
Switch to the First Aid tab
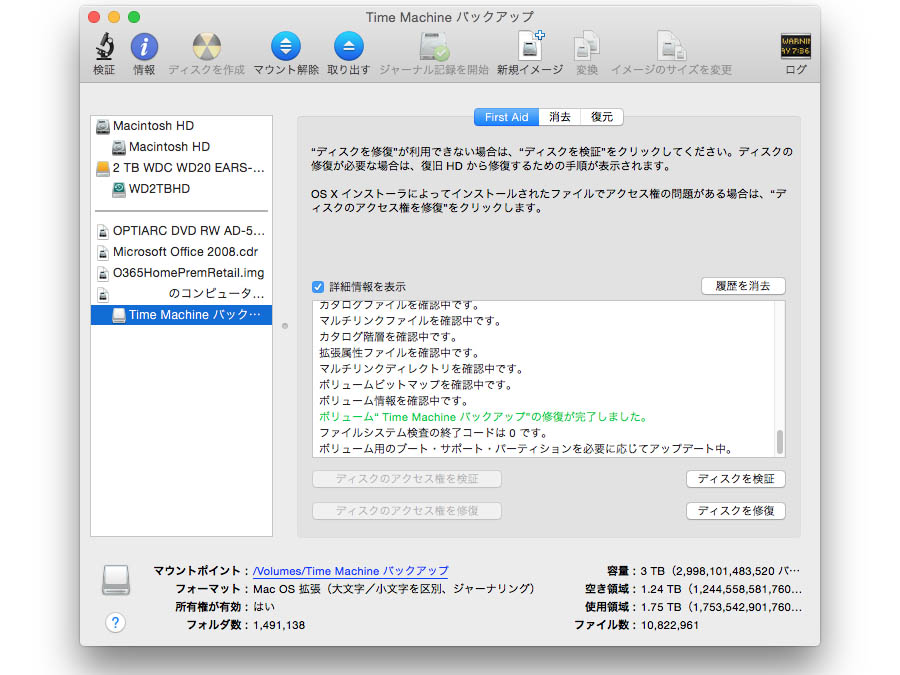506,117
